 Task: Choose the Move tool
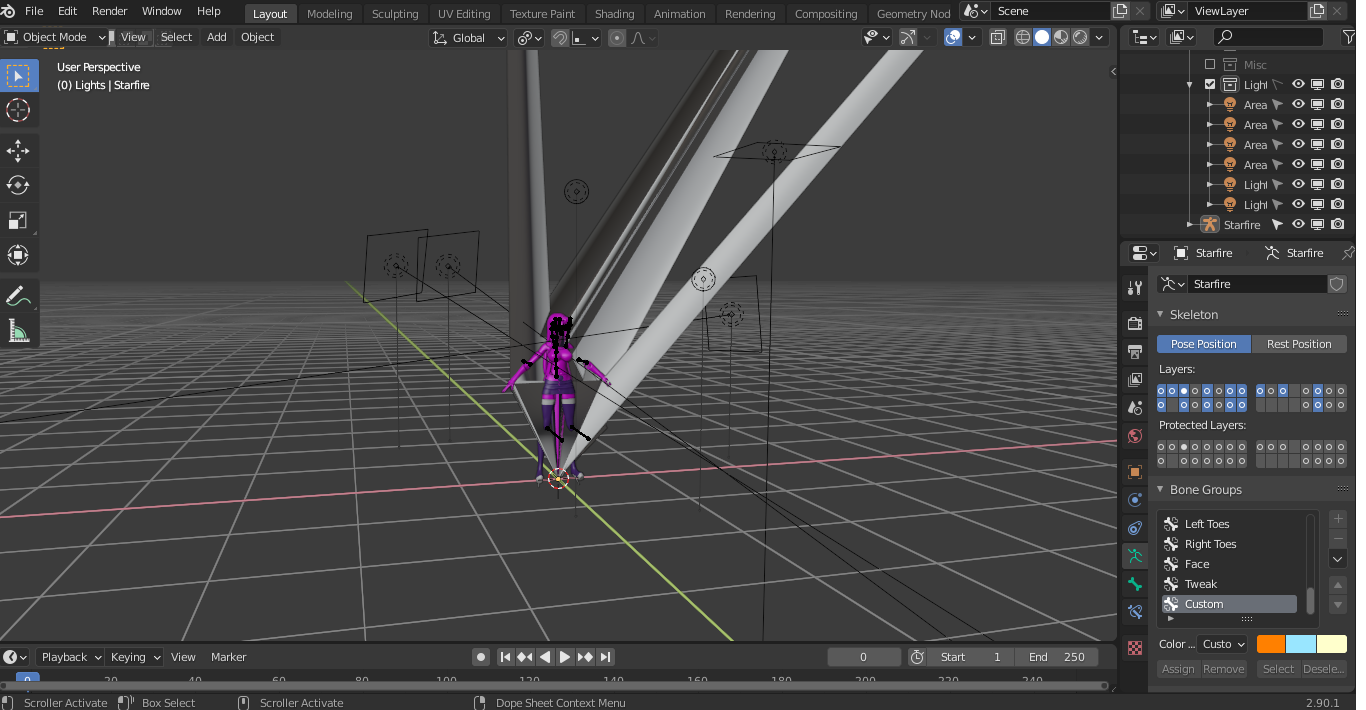18,151
